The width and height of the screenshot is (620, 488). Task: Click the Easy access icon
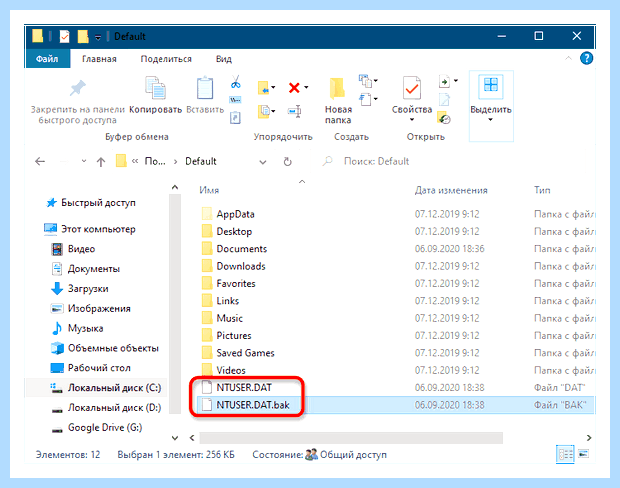pyautogui.click(x=365, y=99)
